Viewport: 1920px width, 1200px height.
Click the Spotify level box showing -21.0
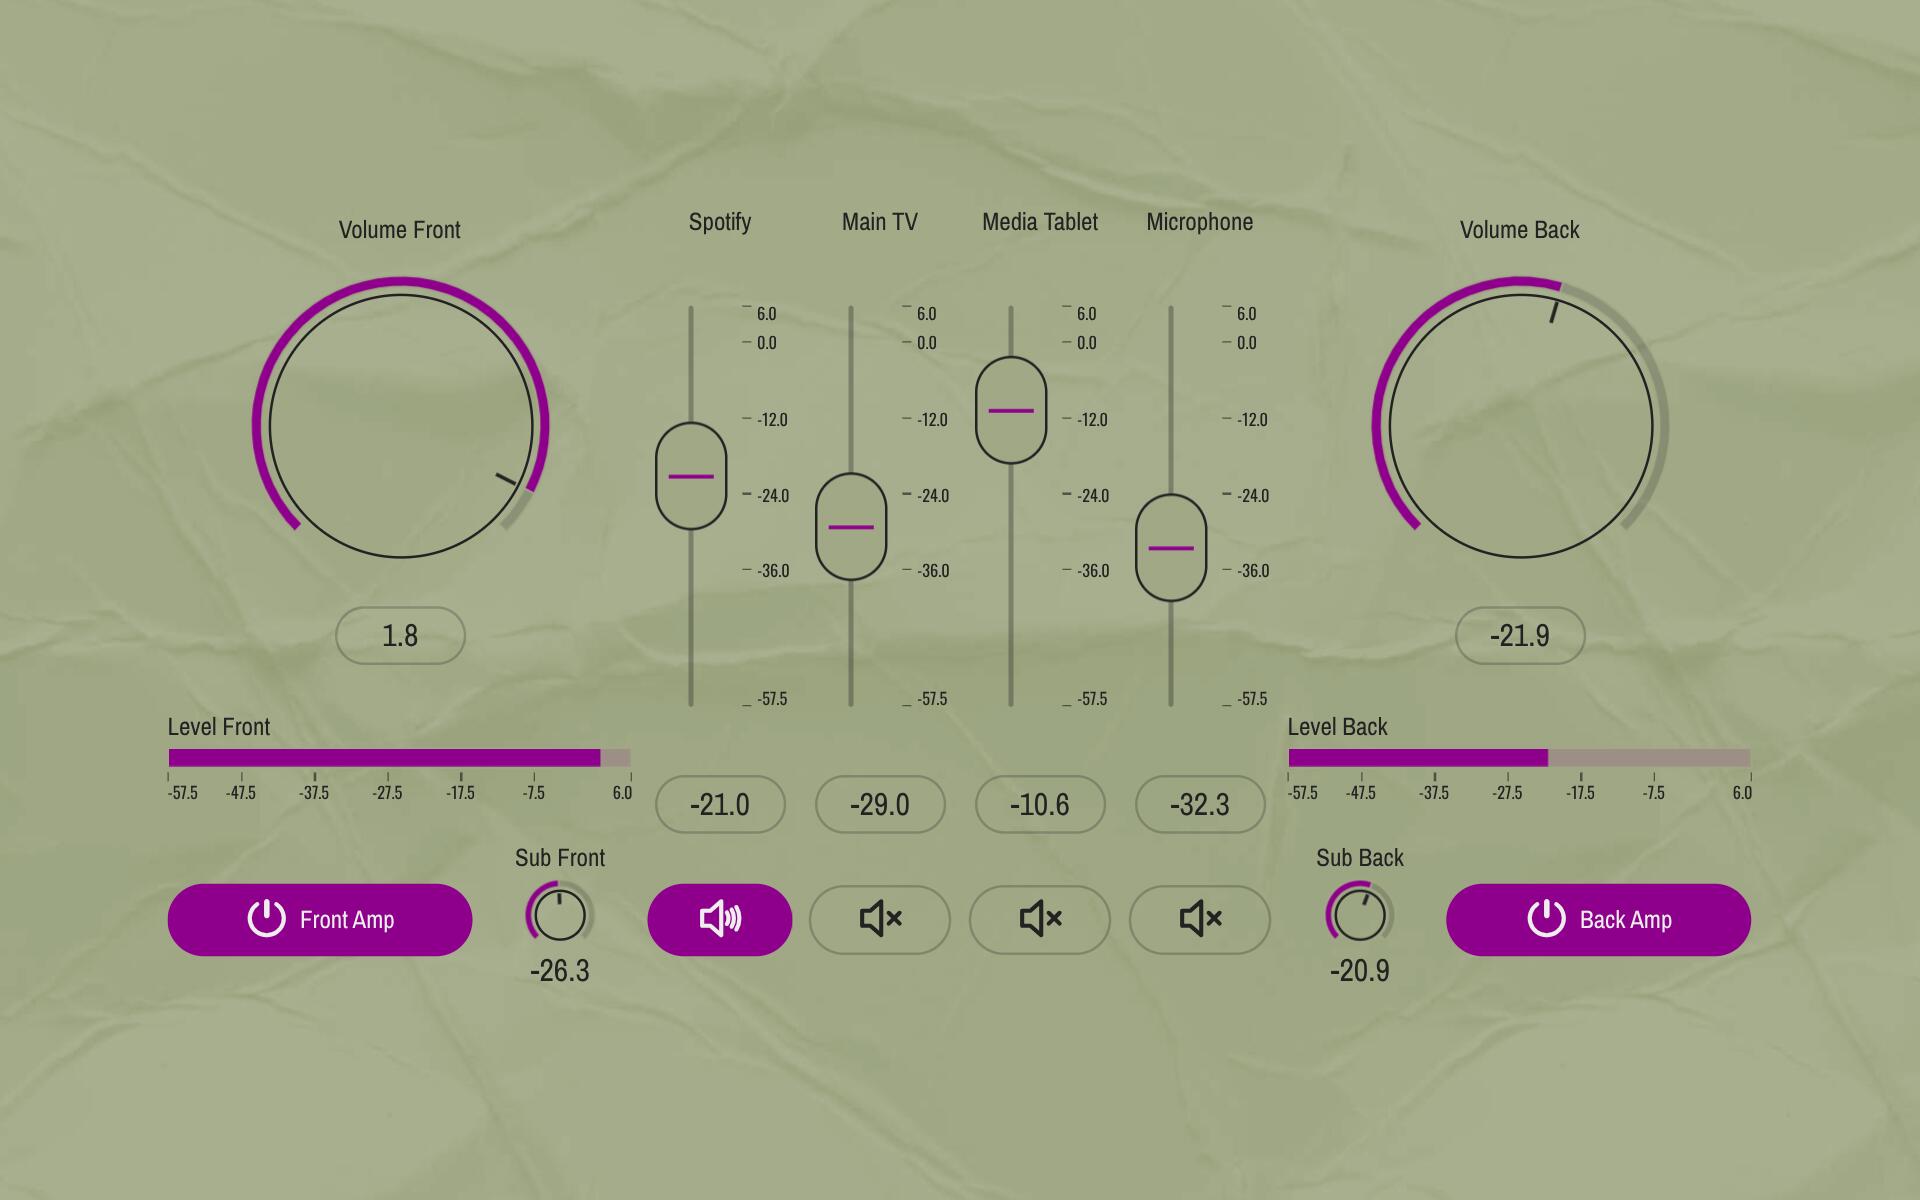pos(720,804)
